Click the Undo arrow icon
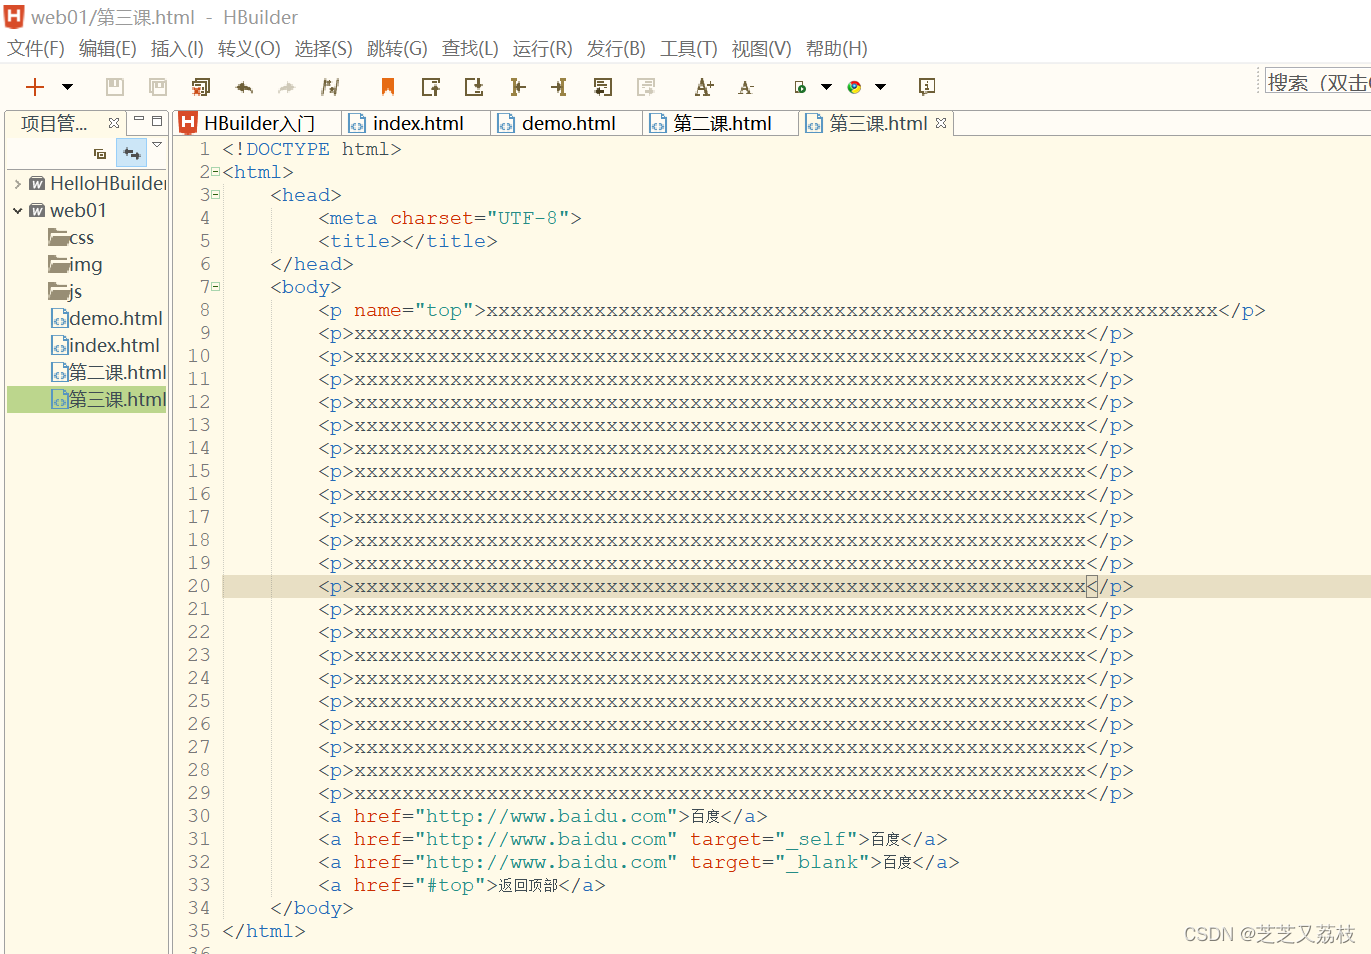This screenshot has height=954, width=1371. pyautogui.click(x=244, y=87)
